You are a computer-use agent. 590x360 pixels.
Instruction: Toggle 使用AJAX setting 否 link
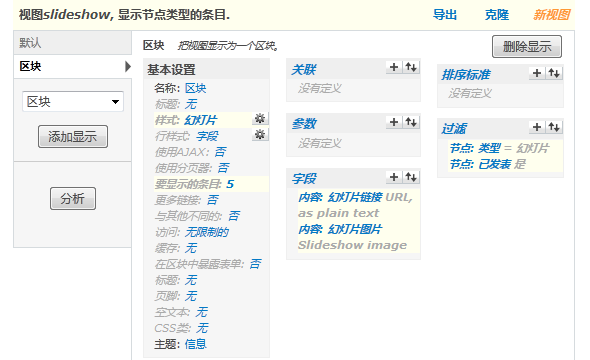click(x=220, y=152)
